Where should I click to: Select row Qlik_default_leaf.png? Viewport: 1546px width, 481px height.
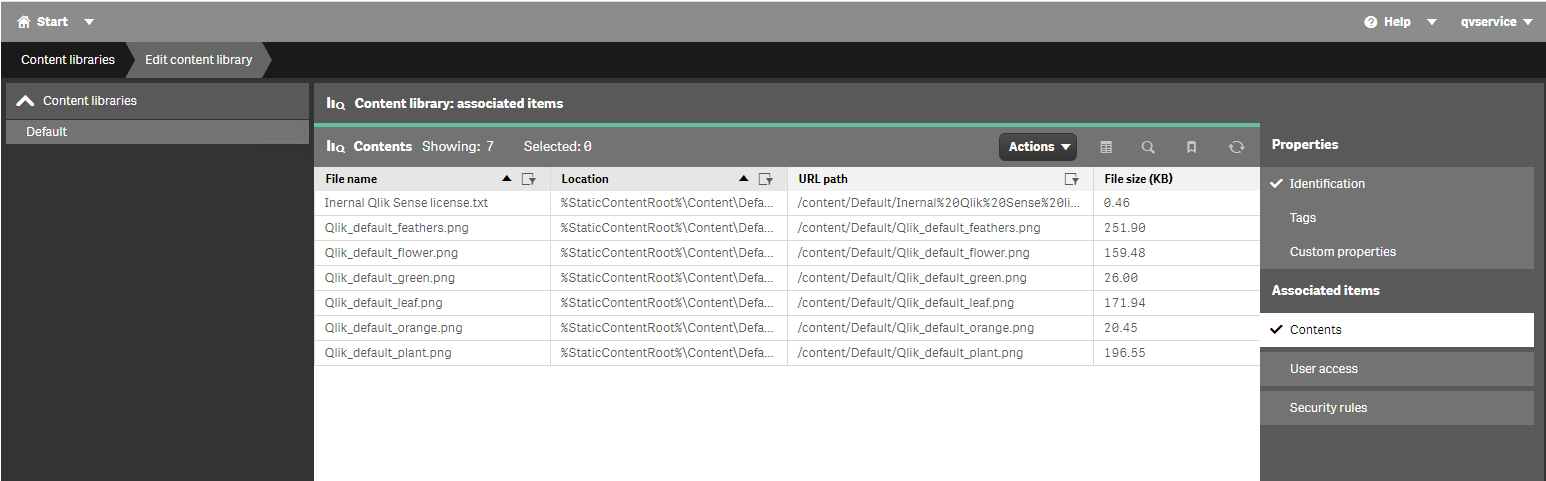coord(786,303)
